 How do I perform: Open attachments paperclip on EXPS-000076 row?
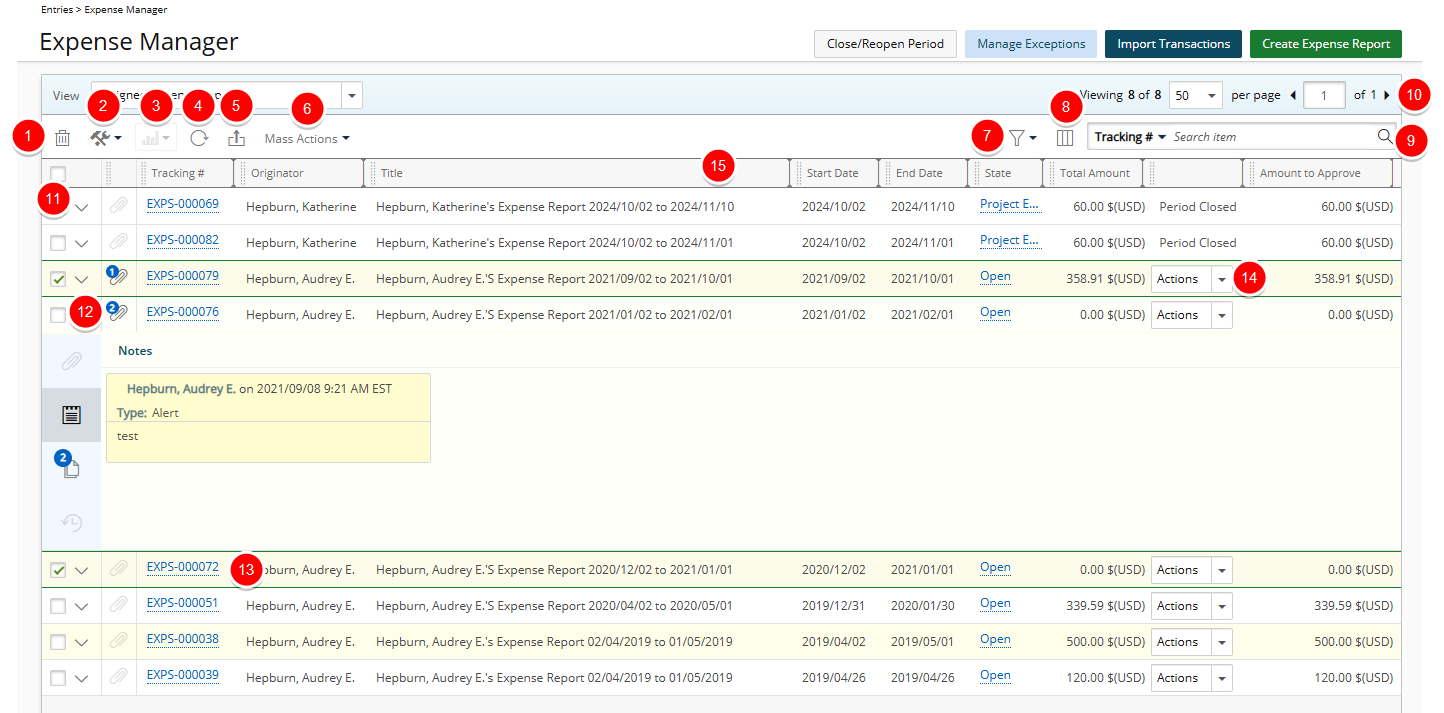[118, 314]
